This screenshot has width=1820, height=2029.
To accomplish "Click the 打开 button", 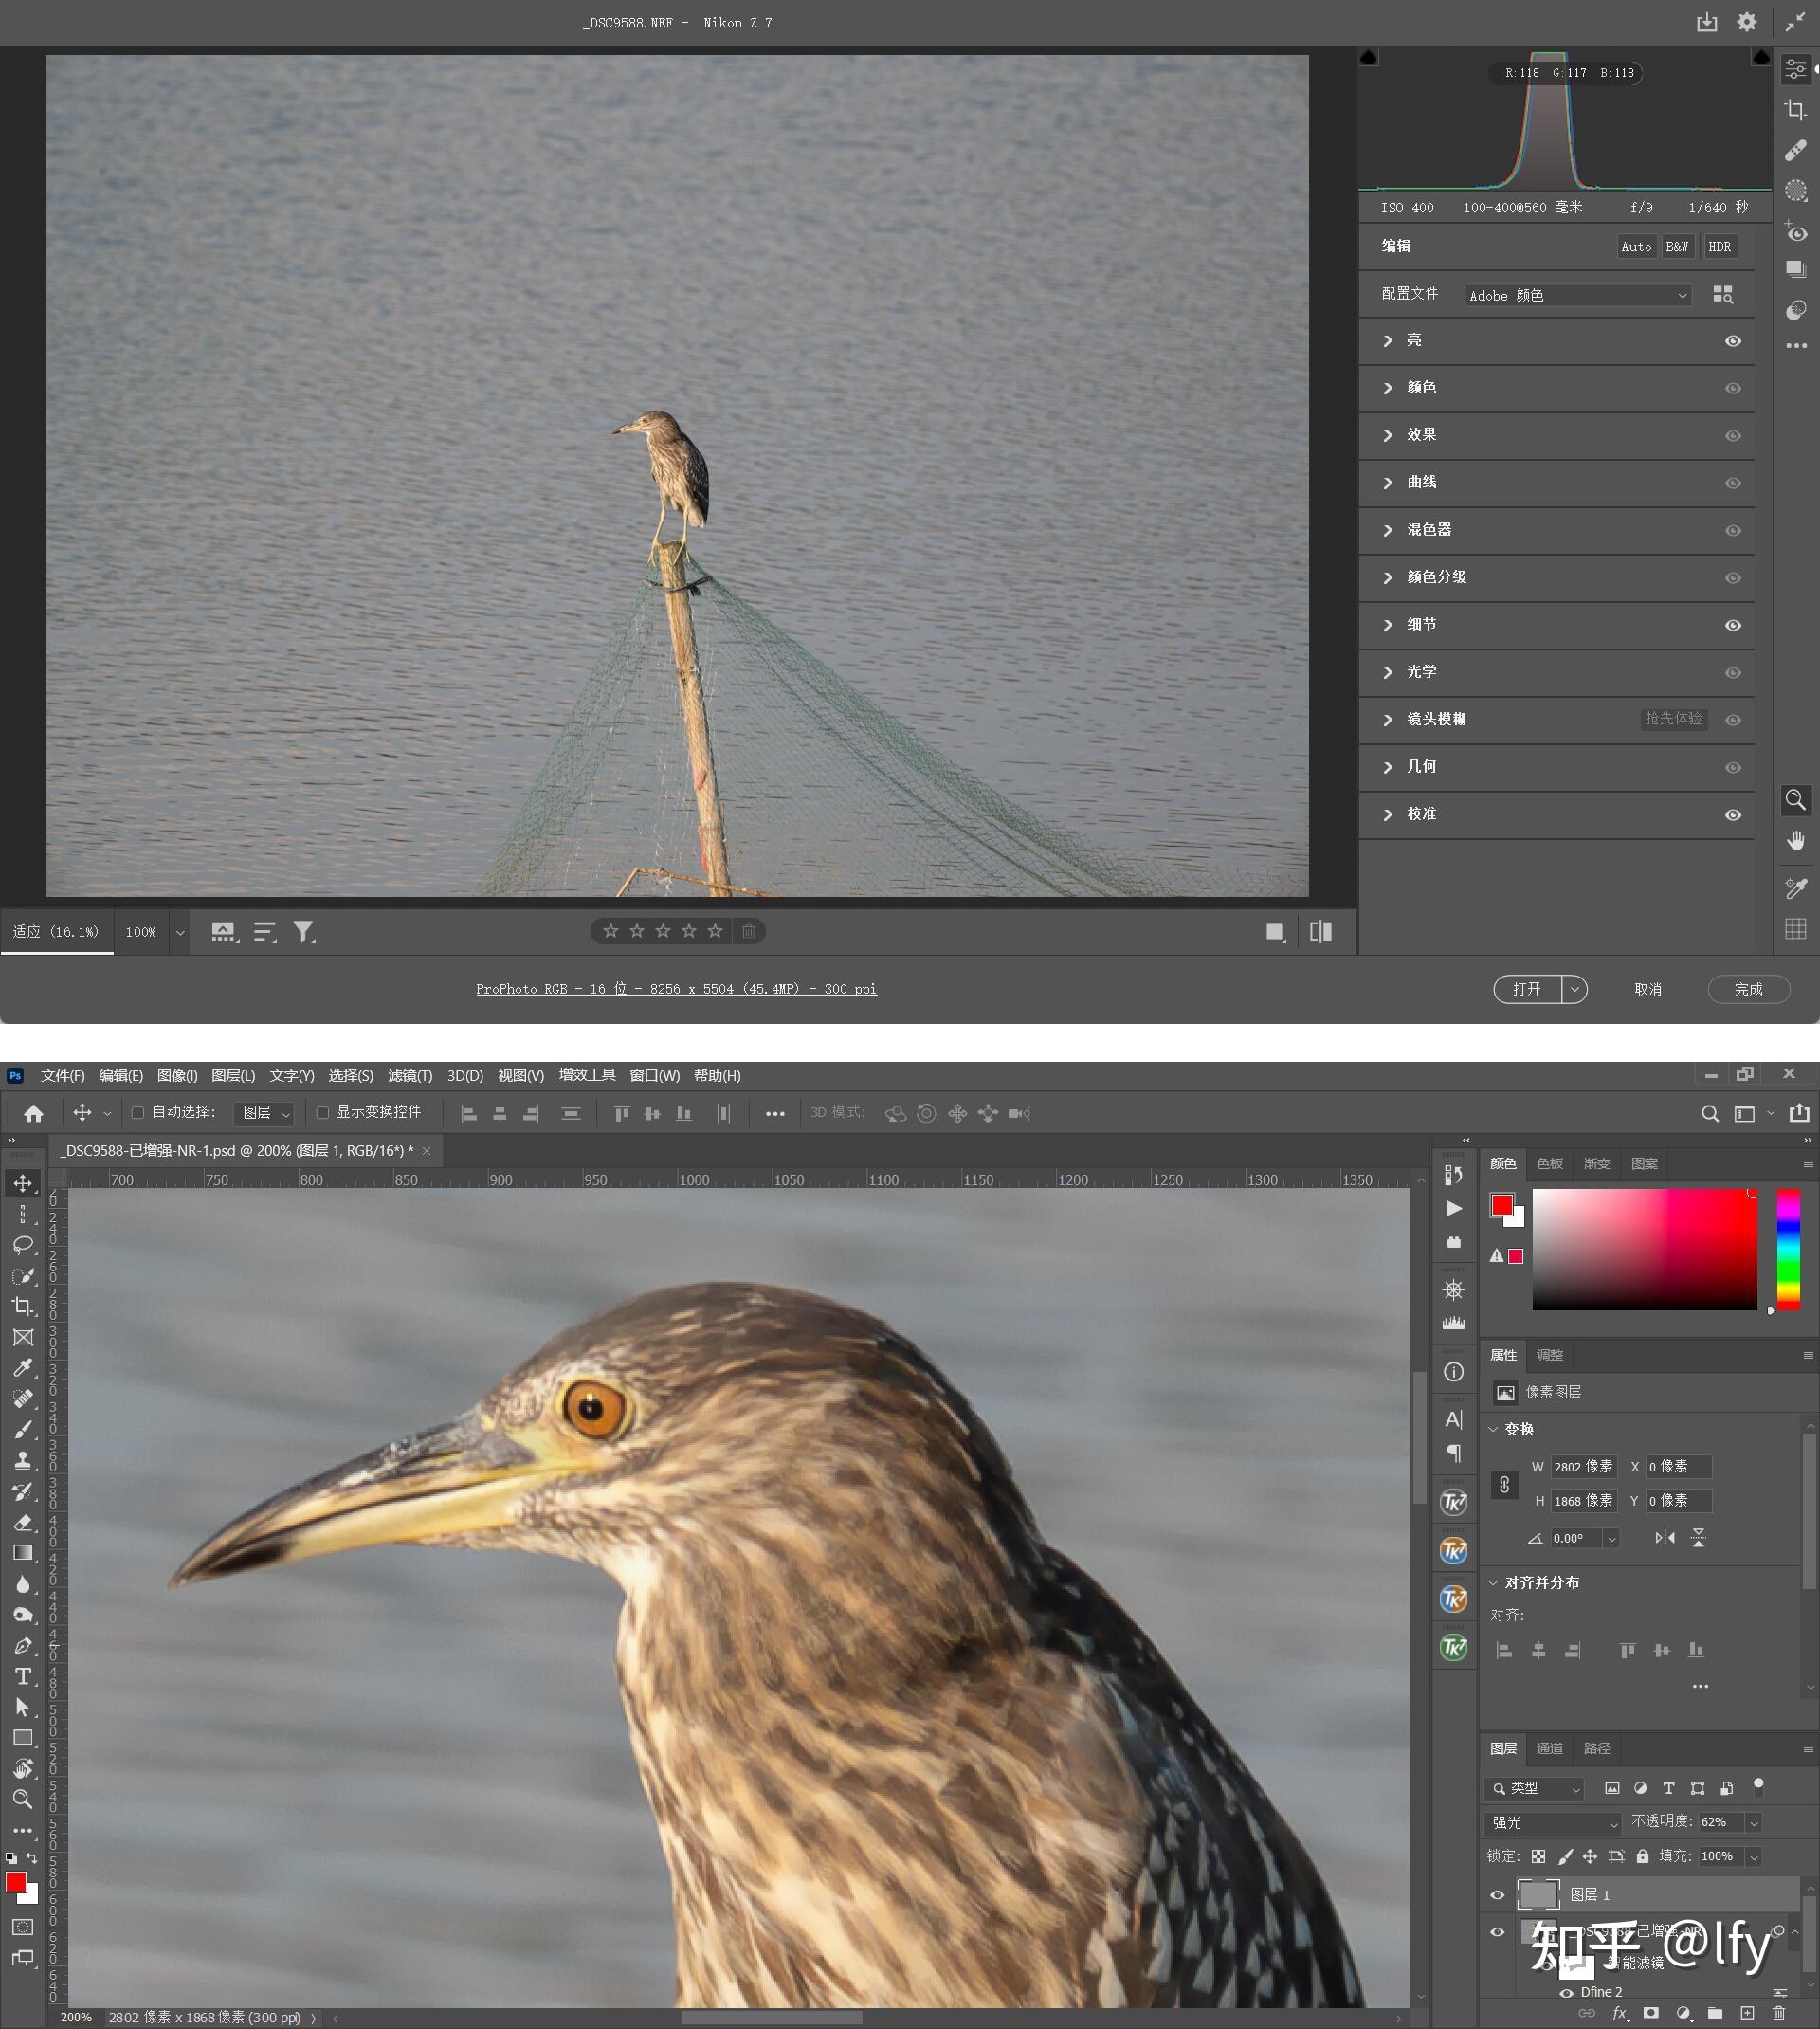I will click(x=1526, y=989).
